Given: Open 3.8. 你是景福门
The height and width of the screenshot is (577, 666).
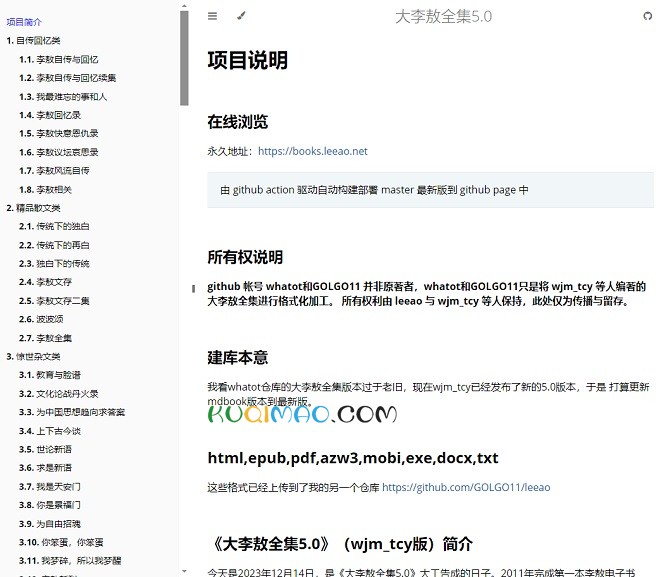Looking at the screenshot, I should [x=50, y=505].
